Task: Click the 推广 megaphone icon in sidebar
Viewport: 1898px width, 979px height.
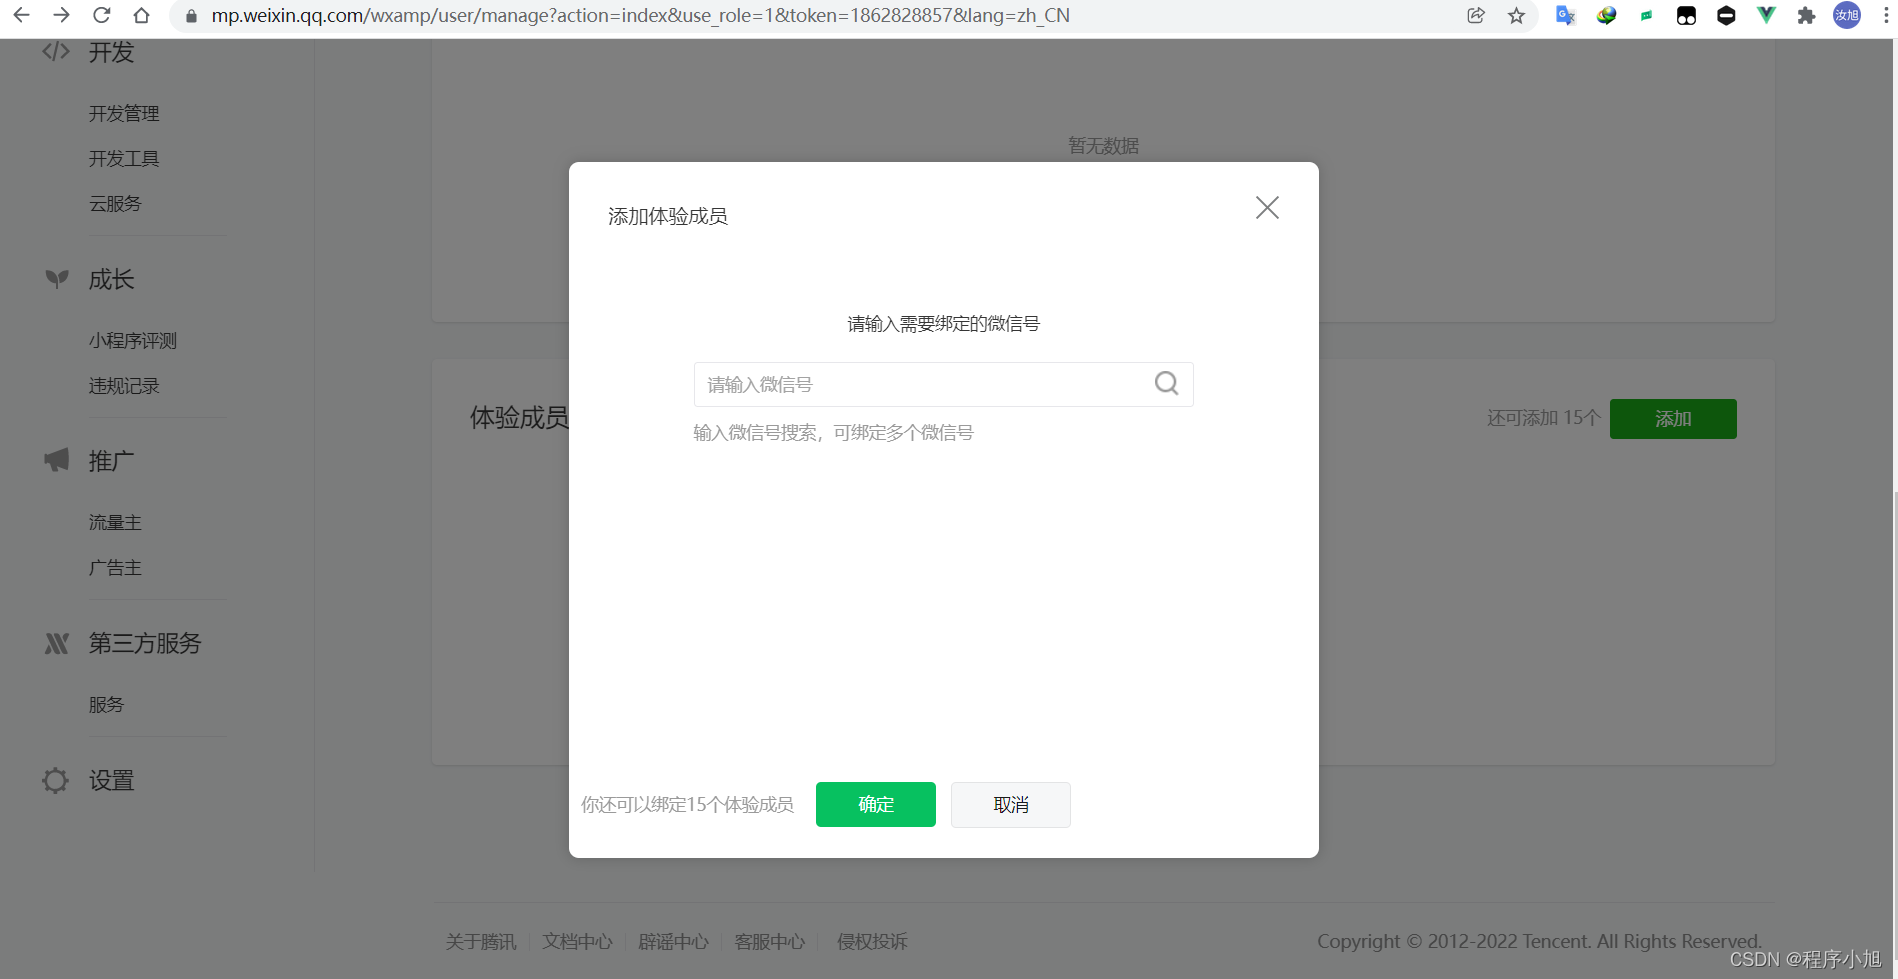Action: [x=57, y=460]
